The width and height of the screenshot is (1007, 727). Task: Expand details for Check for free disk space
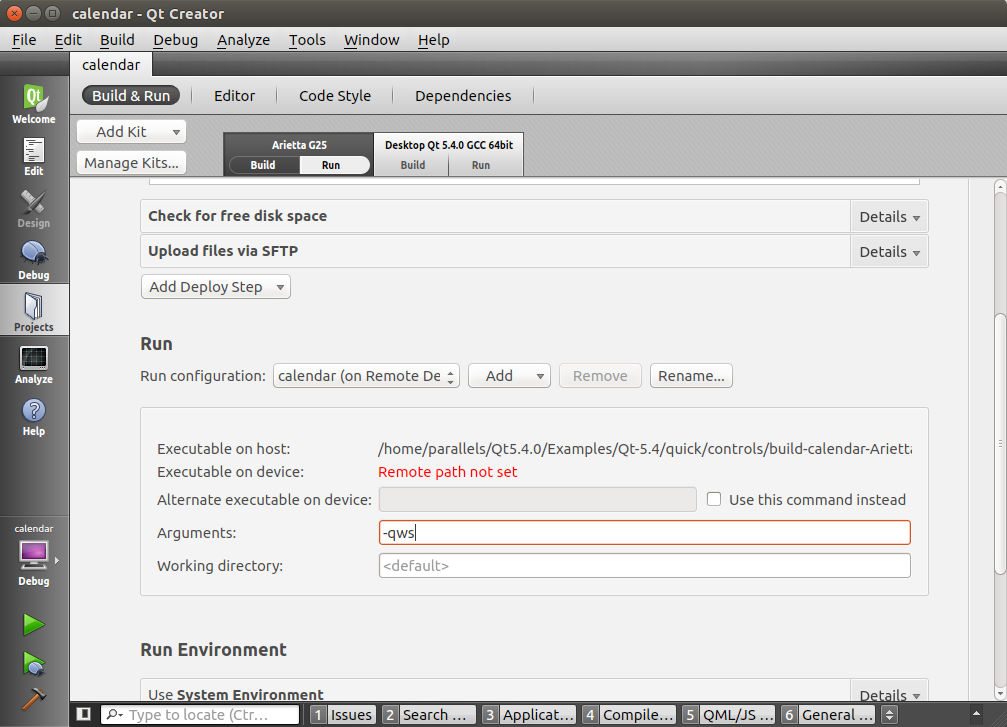pyautogui.click(x=889, y=217)
